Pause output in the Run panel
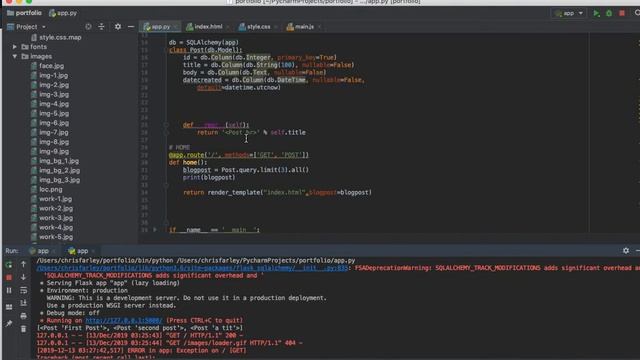The image size is (640, 360). pyautogui.click(x=9, y=290)
